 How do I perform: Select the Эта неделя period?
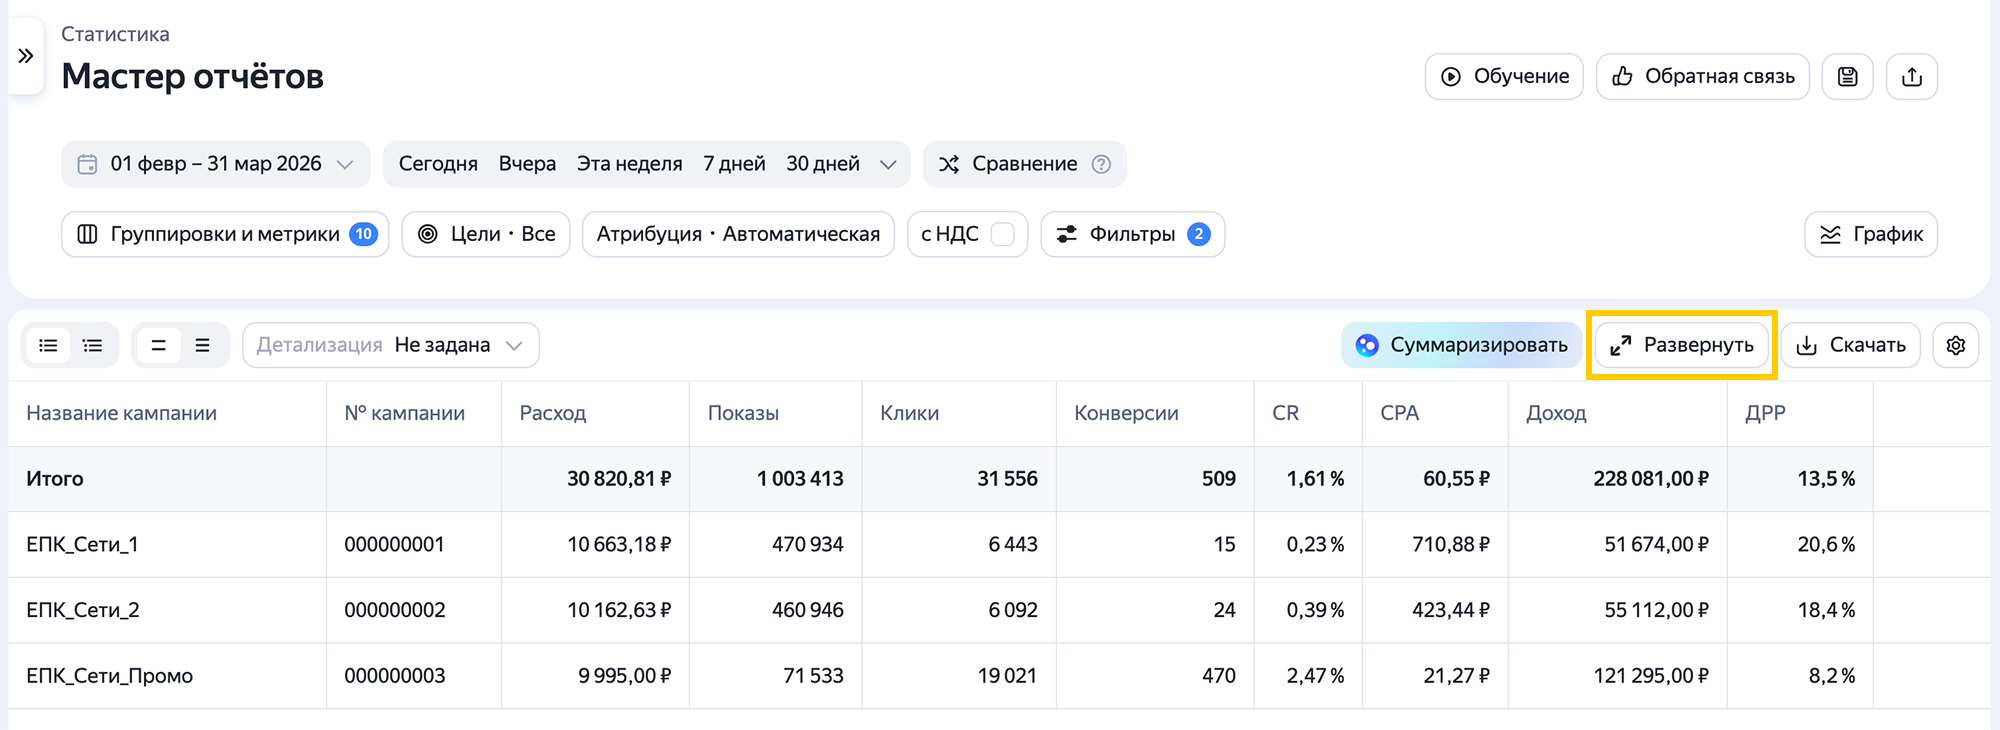pos(629,164)
